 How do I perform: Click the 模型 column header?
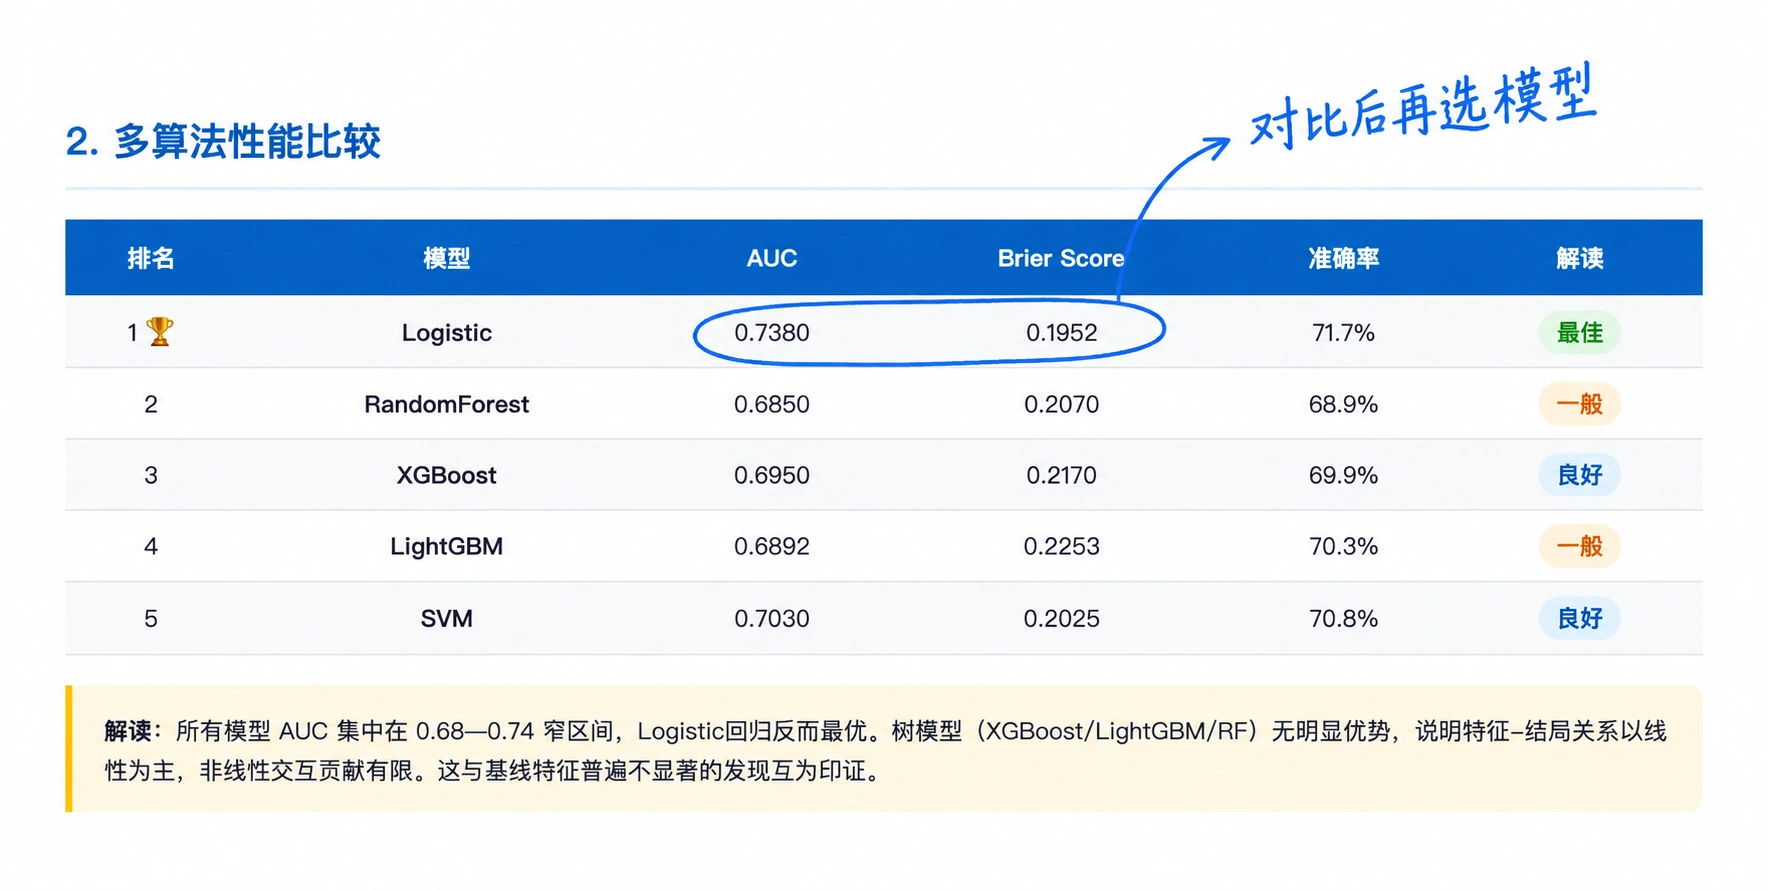446,258
